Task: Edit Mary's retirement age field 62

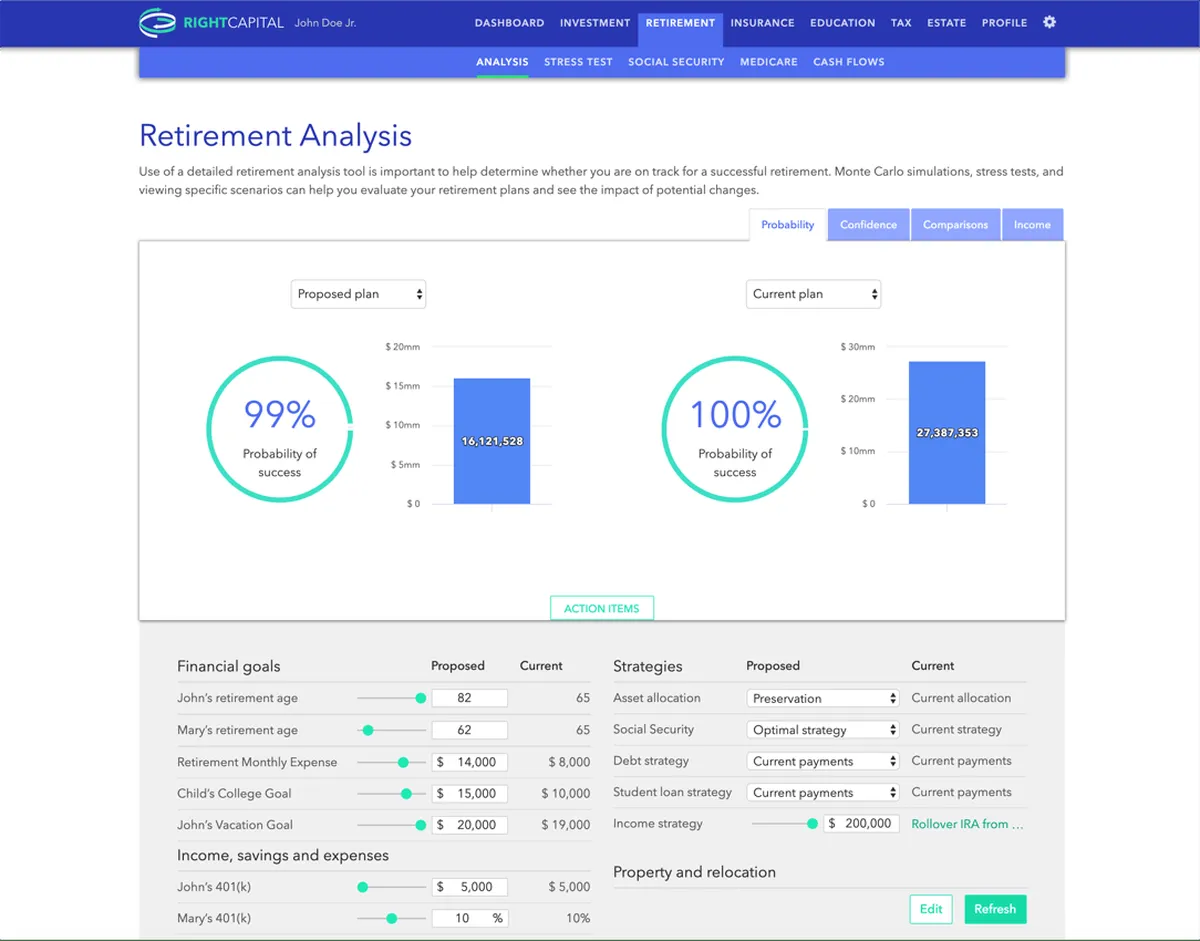Action: pyautogui.click(x=470, y=730)
